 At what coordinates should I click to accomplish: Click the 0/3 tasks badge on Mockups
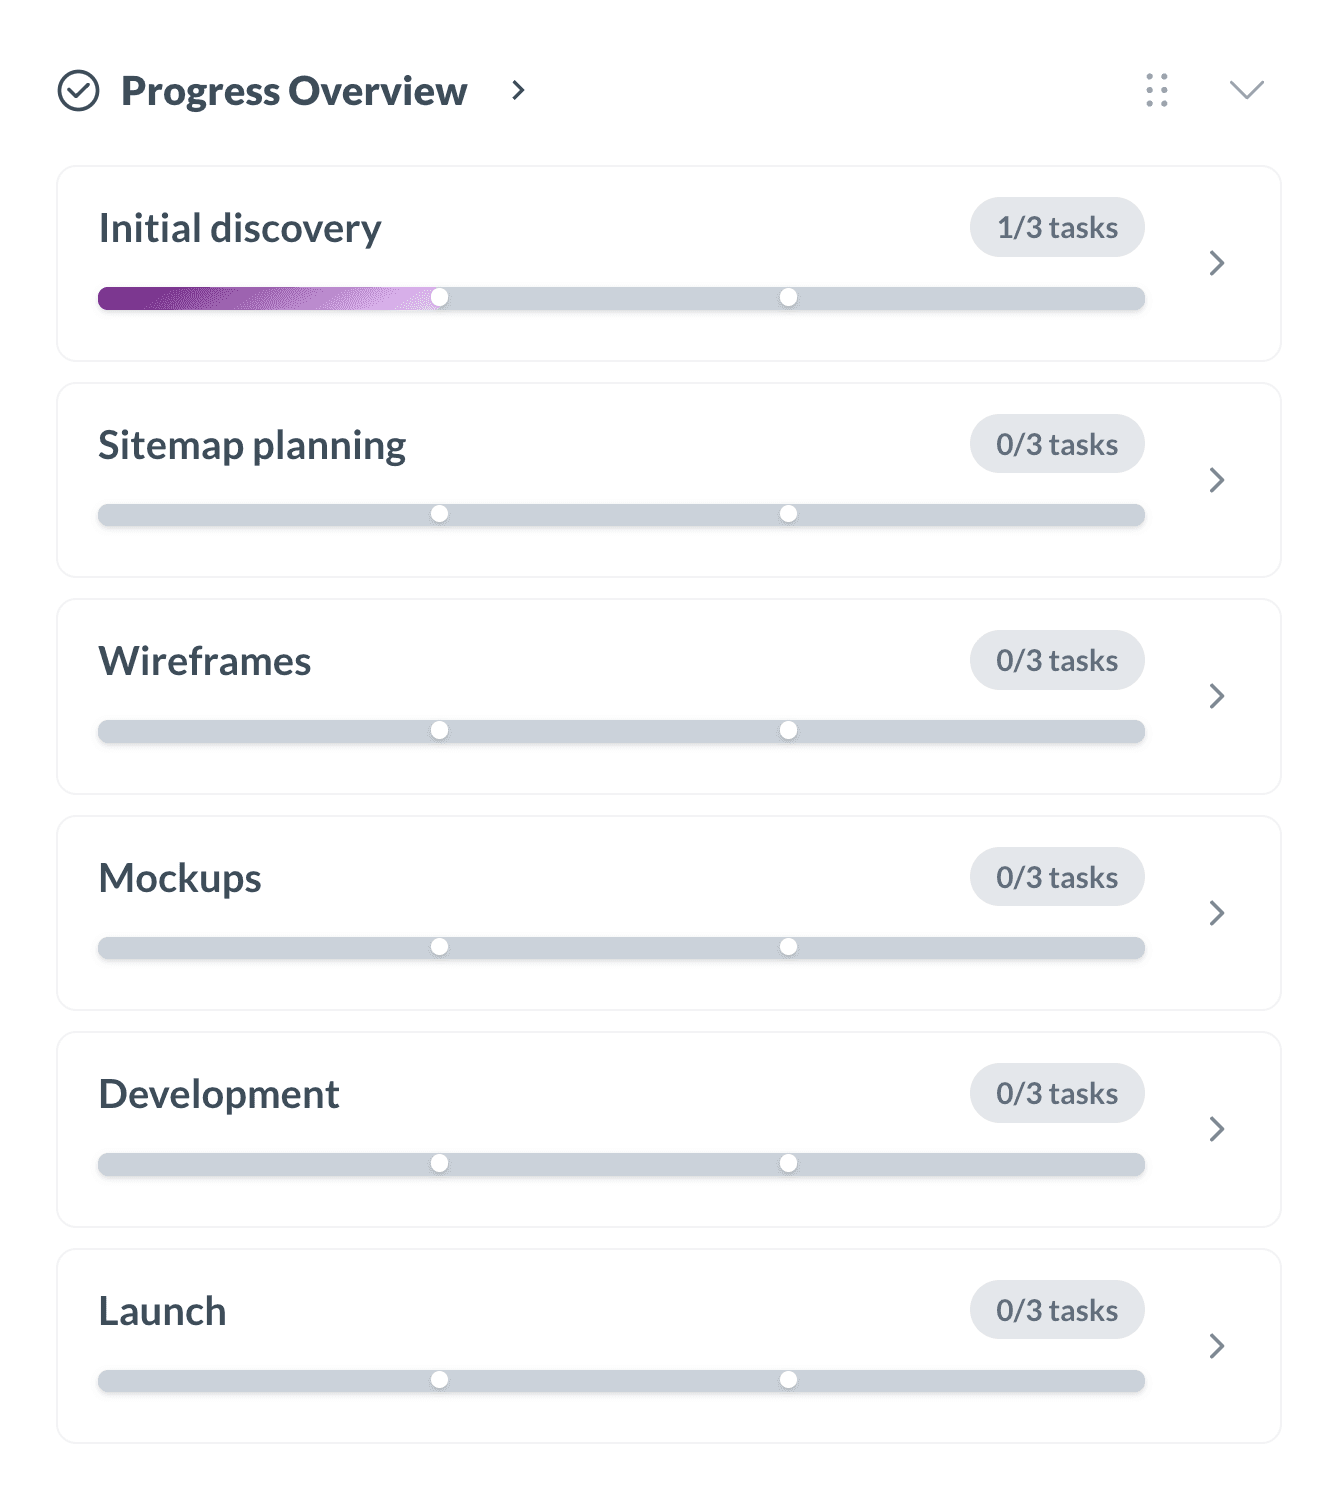click(x=1057, y=877)
